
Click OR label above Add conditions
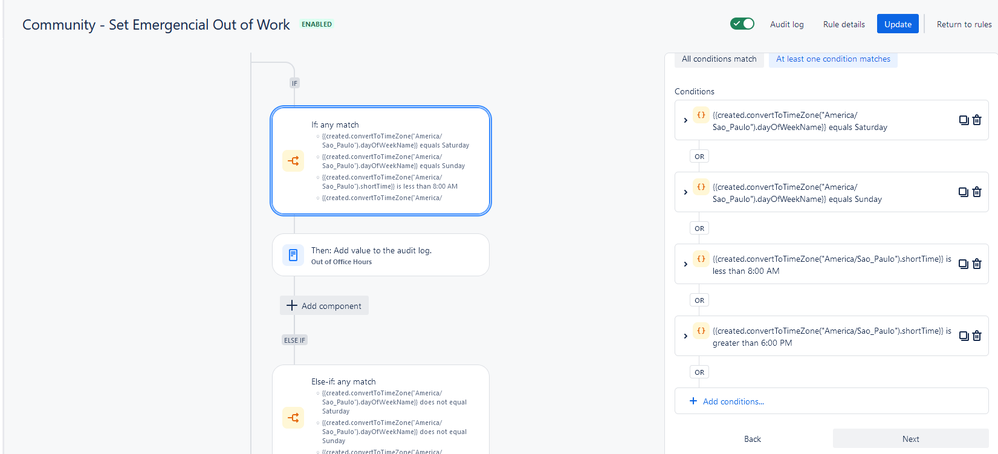(x=699, y=372)
